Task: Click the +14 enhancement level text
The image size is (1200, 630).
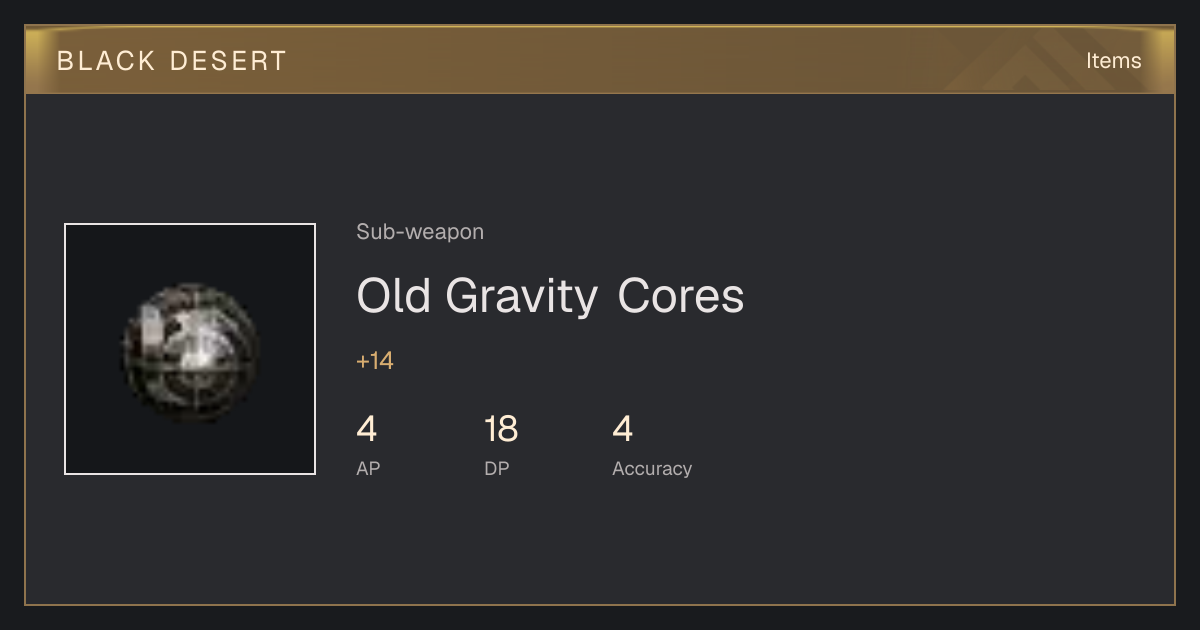Action: [x=375, y=361]
